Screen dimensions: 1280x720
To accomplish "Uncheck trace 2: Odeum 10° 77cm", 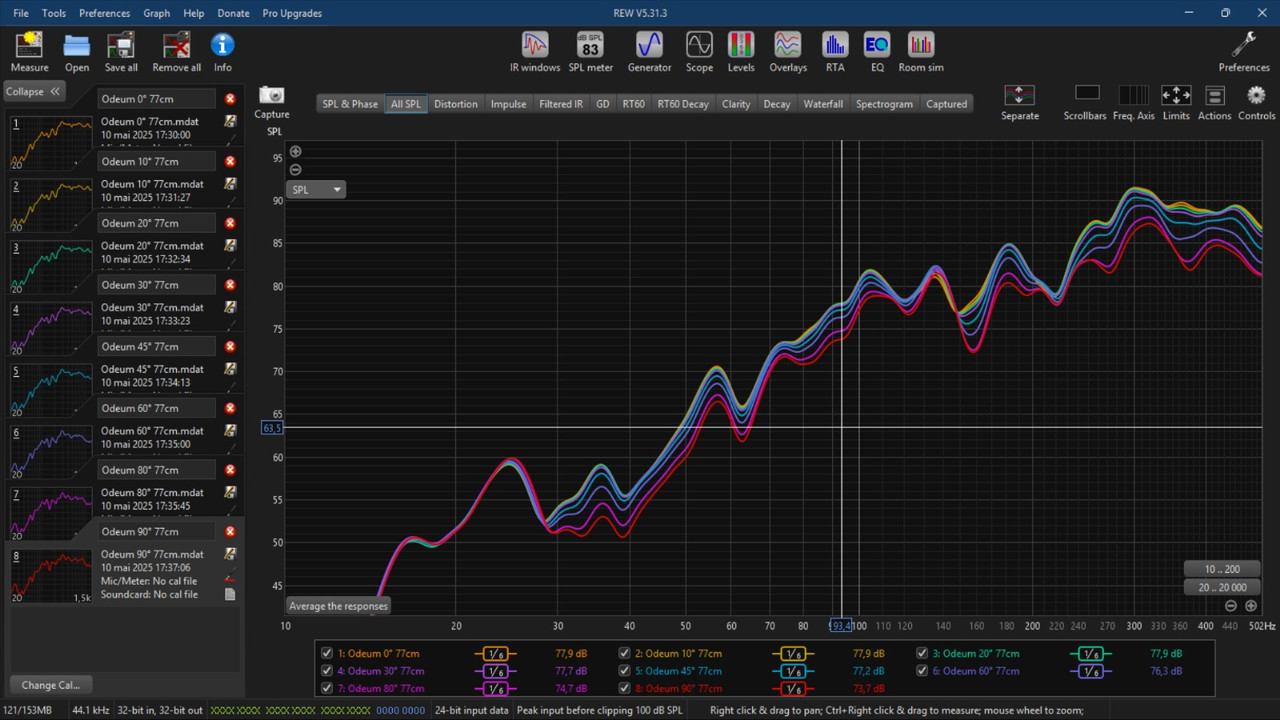I will (x=624, y=653).
